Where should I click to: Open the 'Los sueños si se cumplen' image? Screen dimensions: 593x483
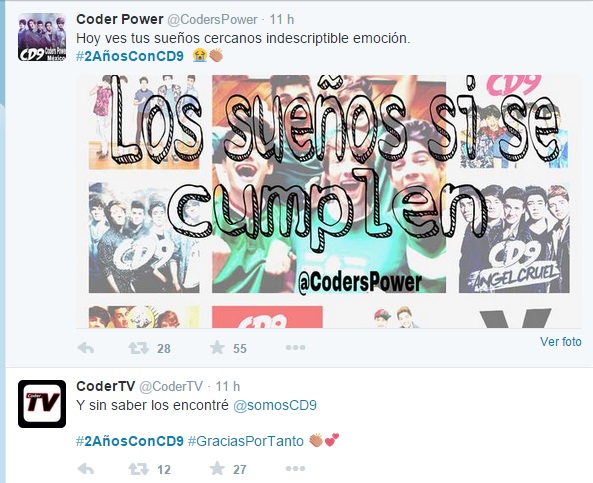click(x=329, y=201)
